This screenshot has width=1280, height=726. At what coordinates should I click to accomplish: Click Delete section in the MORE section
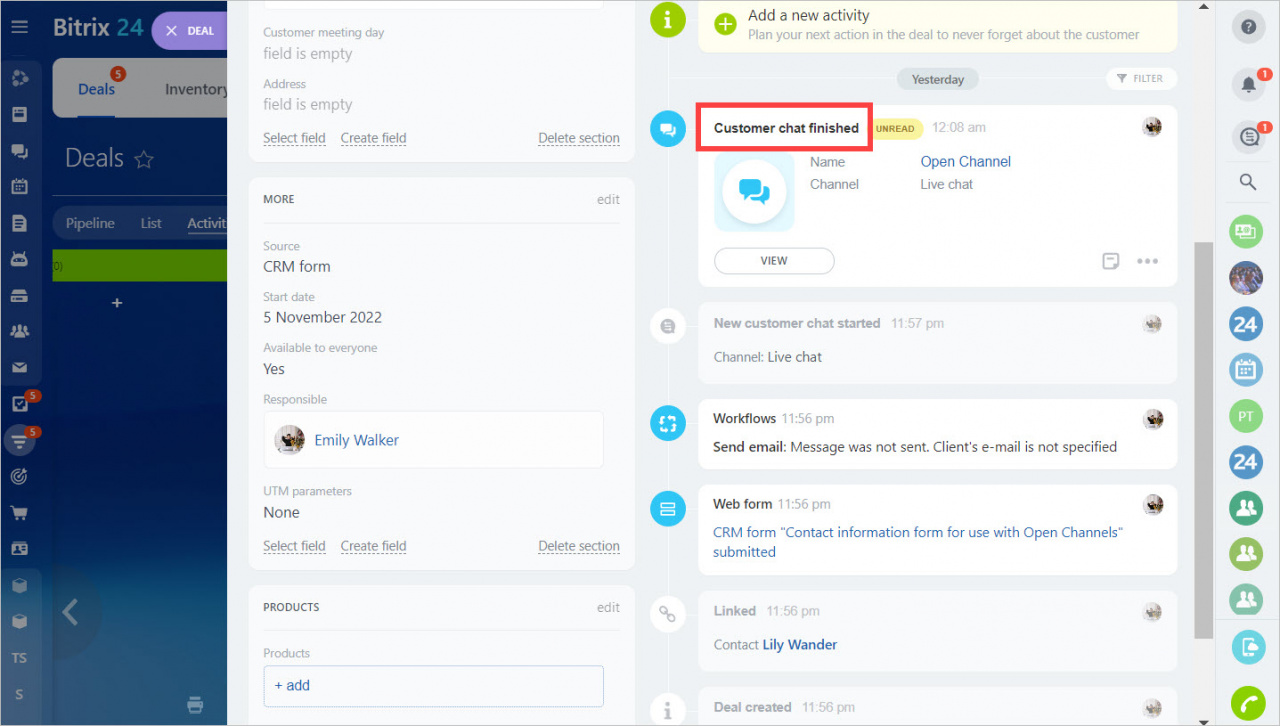[579, 546]
